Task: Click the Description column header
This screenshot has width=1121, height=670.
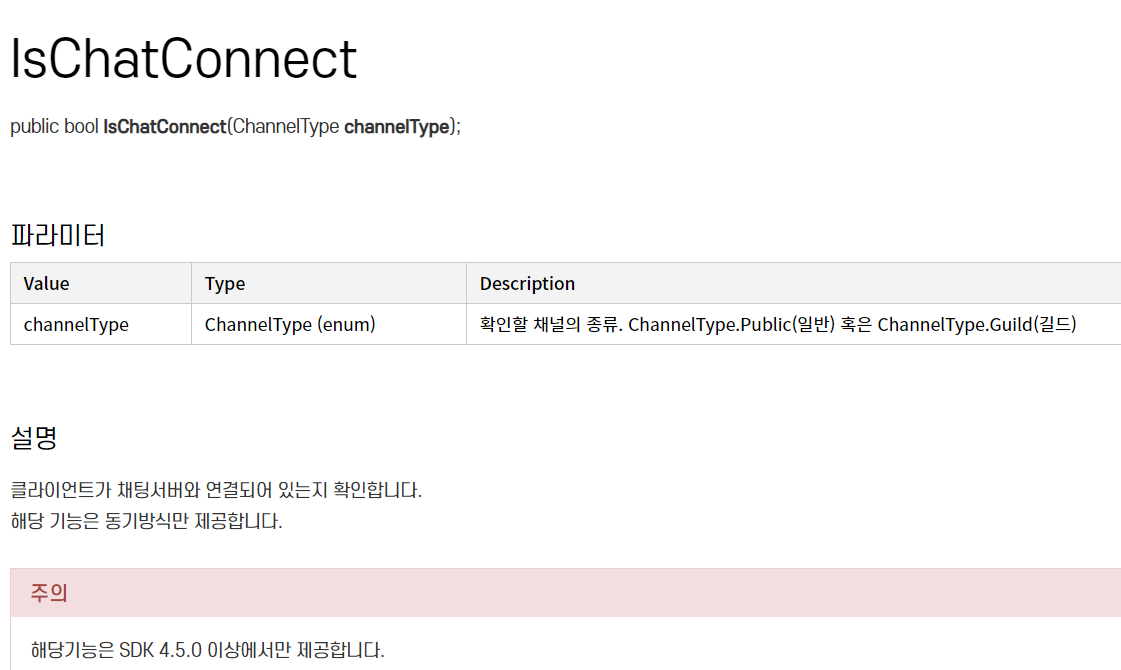Action: pyautogui.click(x=527, y=284)
